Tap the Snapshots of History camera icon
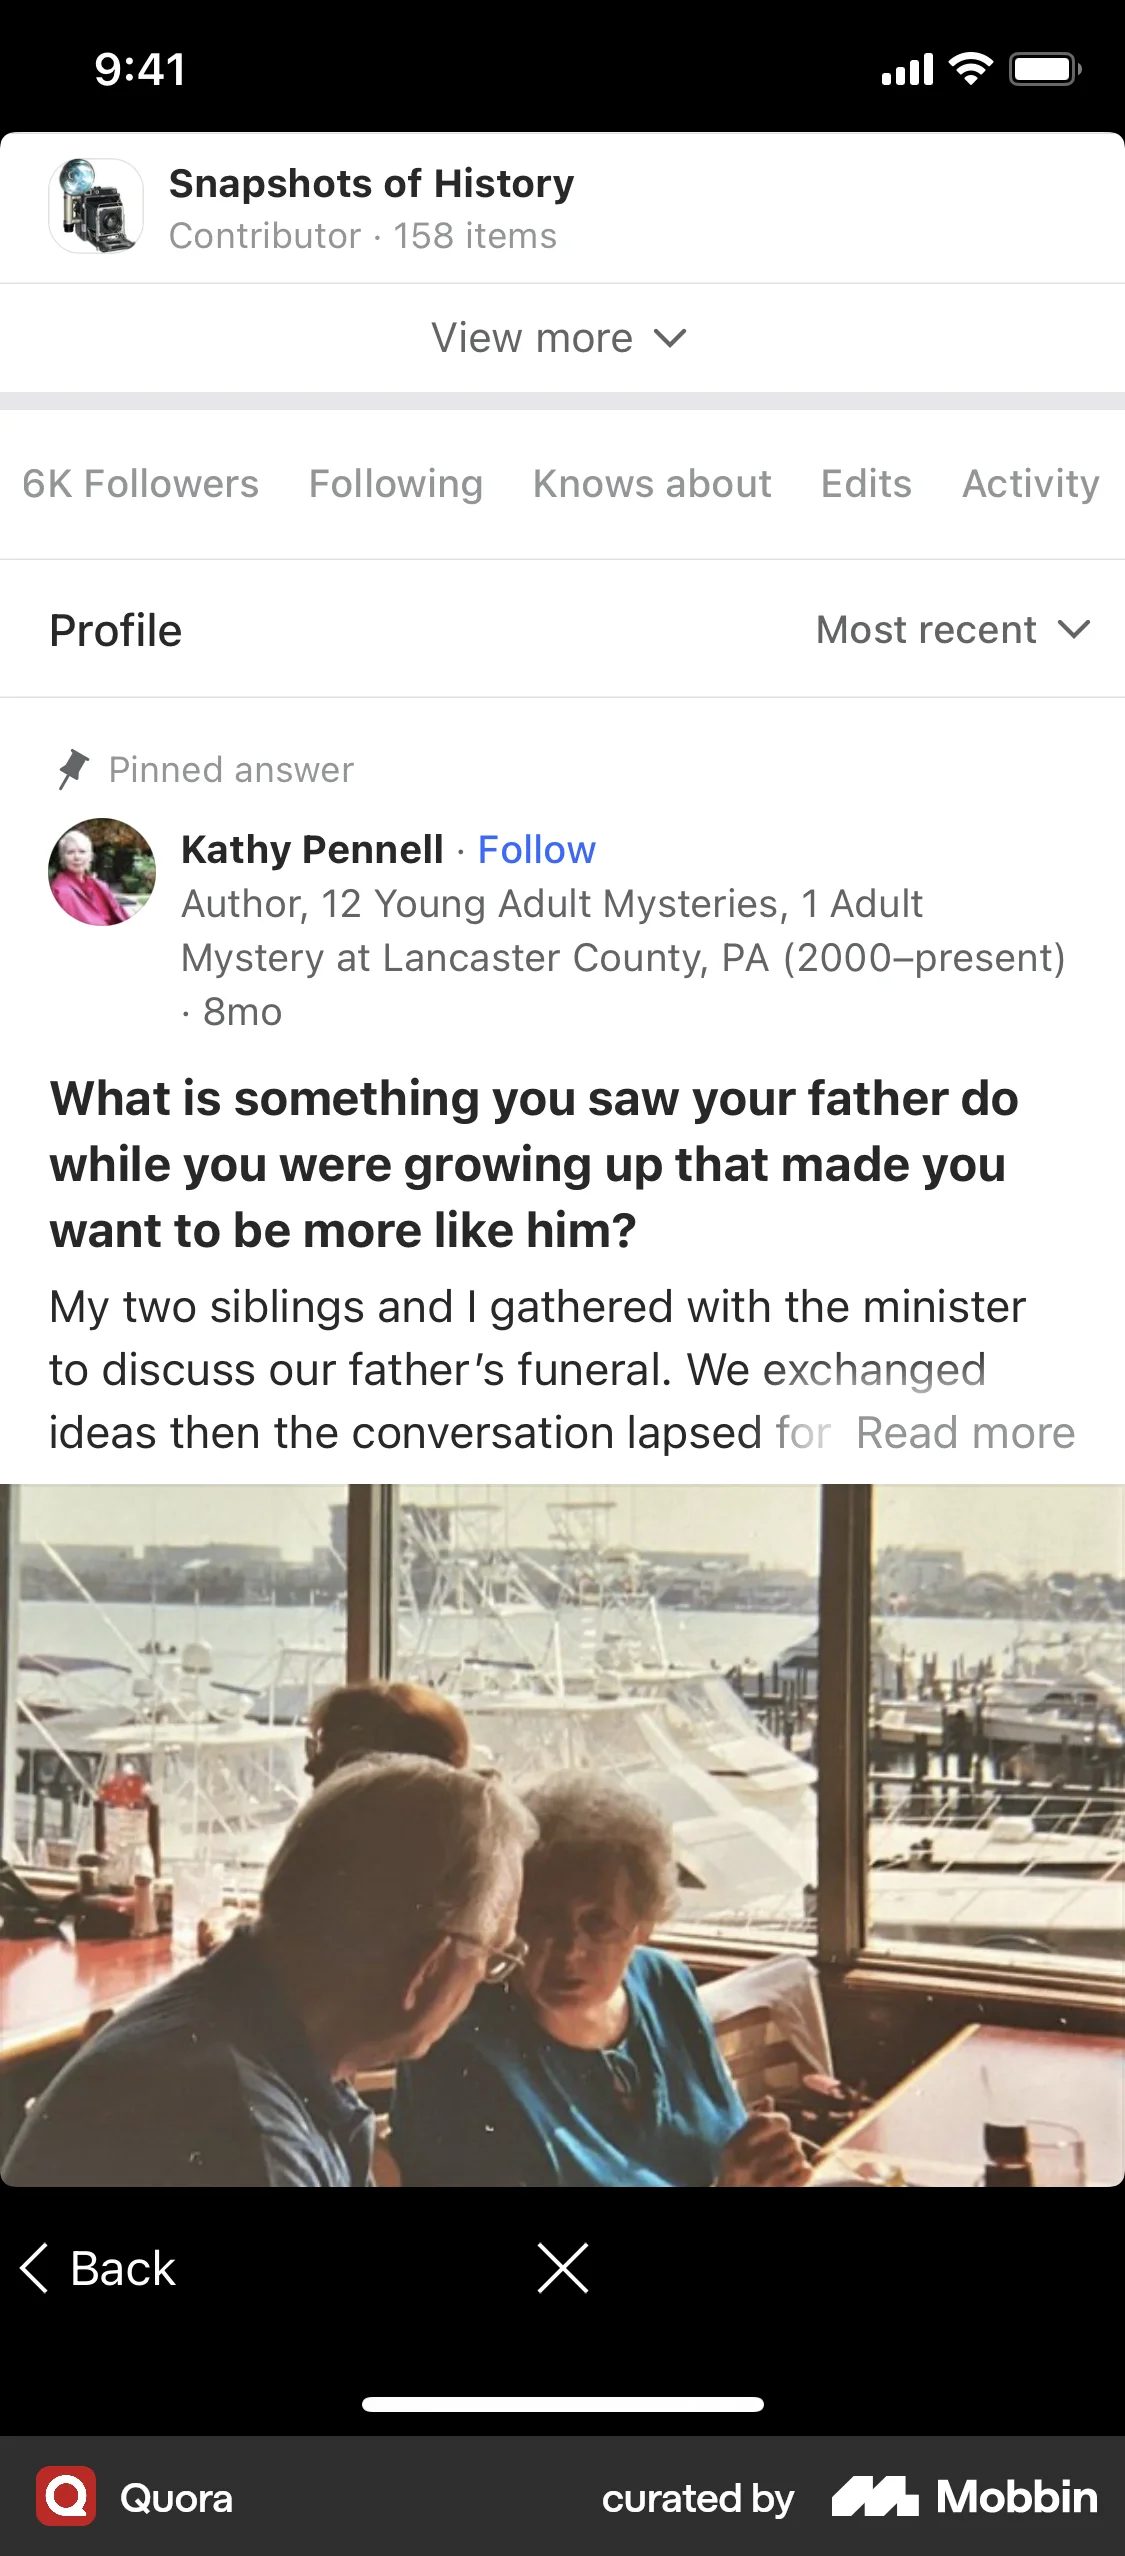 point(96,206)
